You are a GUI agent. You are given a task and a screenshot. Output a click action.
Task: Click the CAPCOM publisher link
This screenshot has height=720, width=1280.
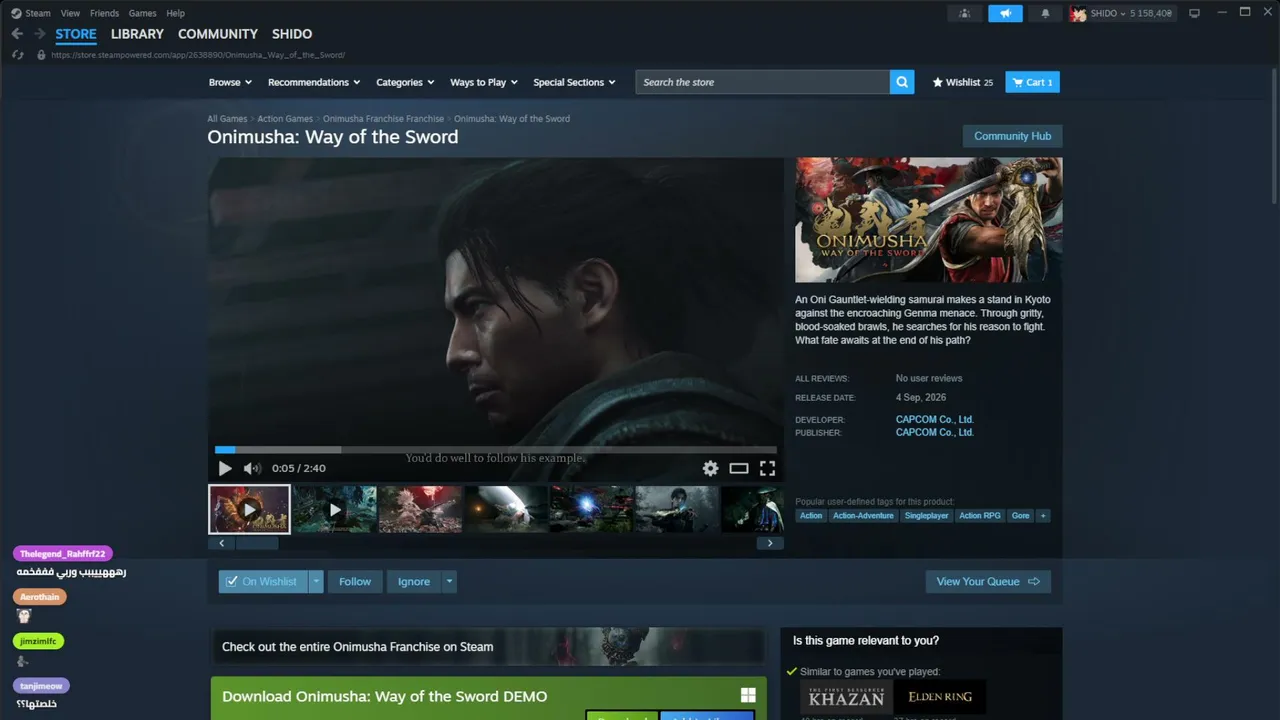point(935,433)
